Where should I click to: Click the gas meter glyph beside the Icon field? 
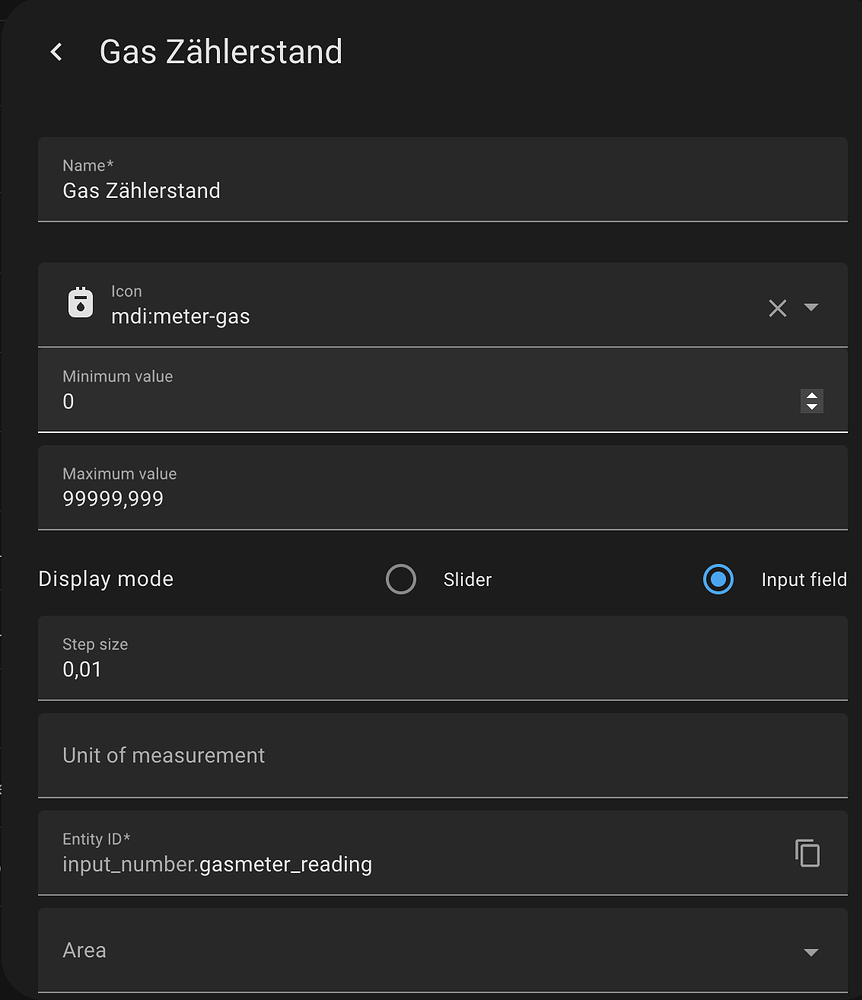pos(80,302)
